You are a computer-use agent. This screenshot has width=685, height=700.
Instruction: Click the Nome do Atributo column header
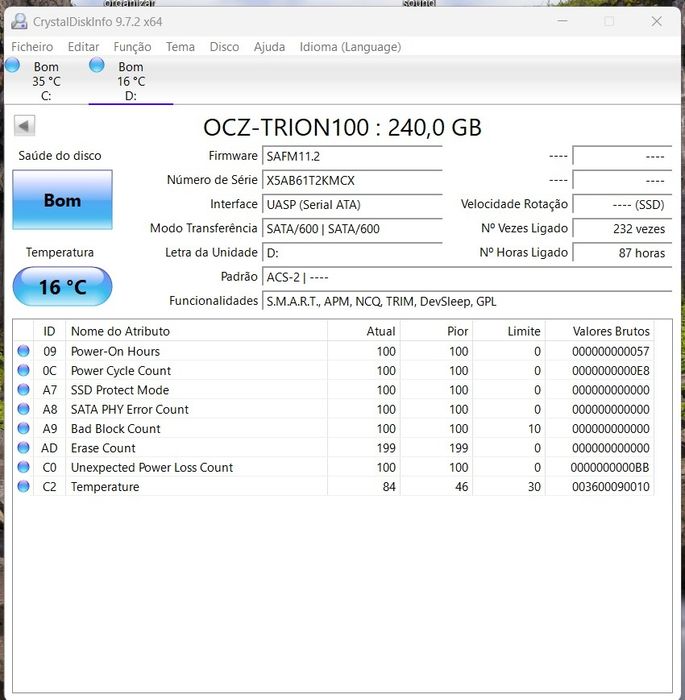pyautogui.click(x=196, y=331)
